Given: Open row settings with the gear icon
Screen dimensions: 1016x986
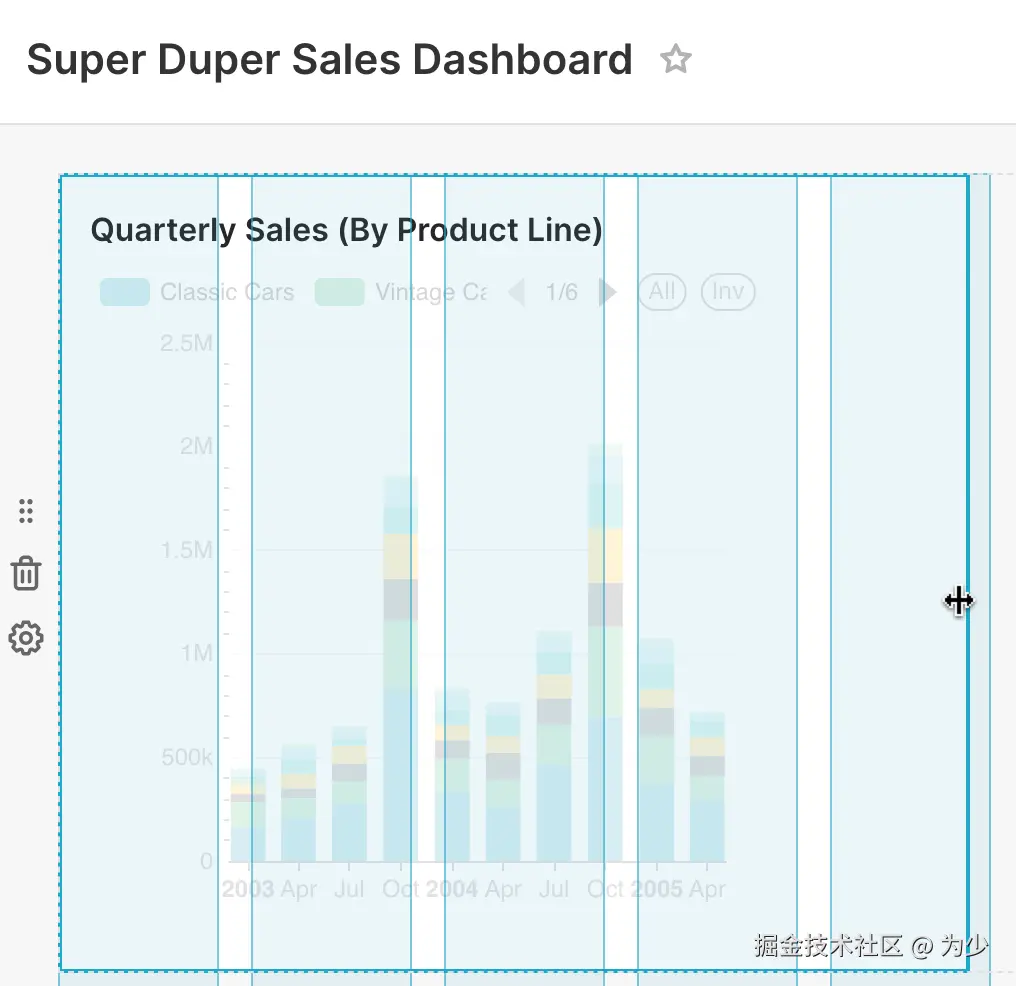Looking at the screenshot, I should pyautogui.click(x=26, y=638).
